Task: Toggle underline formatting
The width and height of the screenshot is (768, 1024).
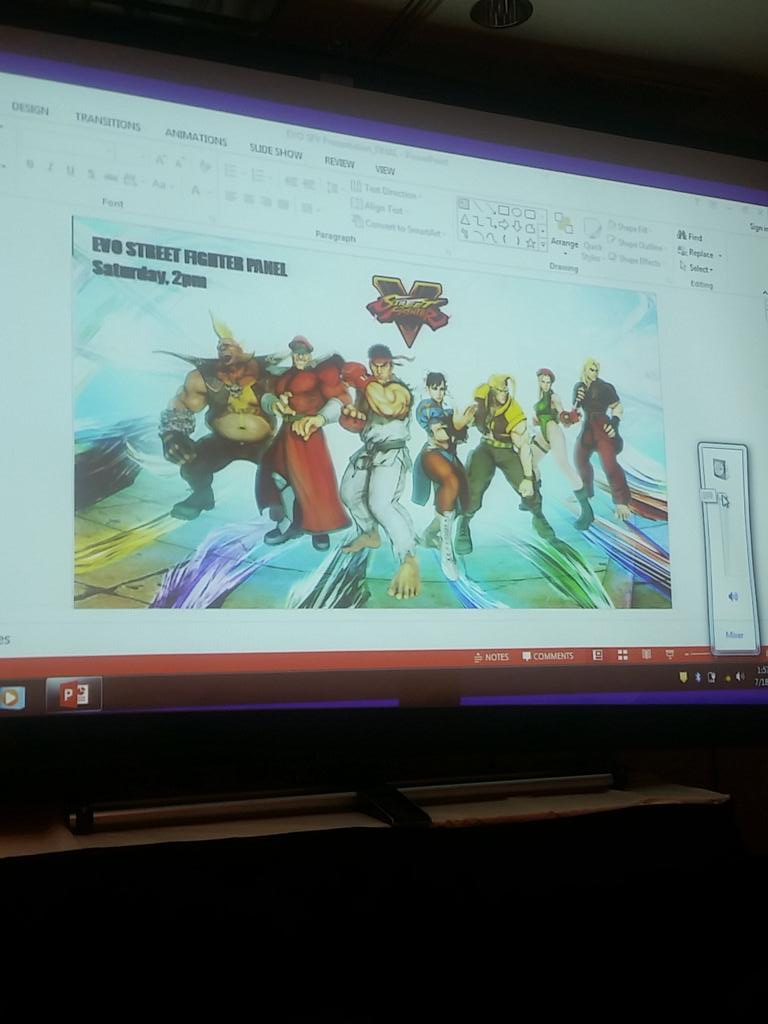Action: click(x=69, y=170)
